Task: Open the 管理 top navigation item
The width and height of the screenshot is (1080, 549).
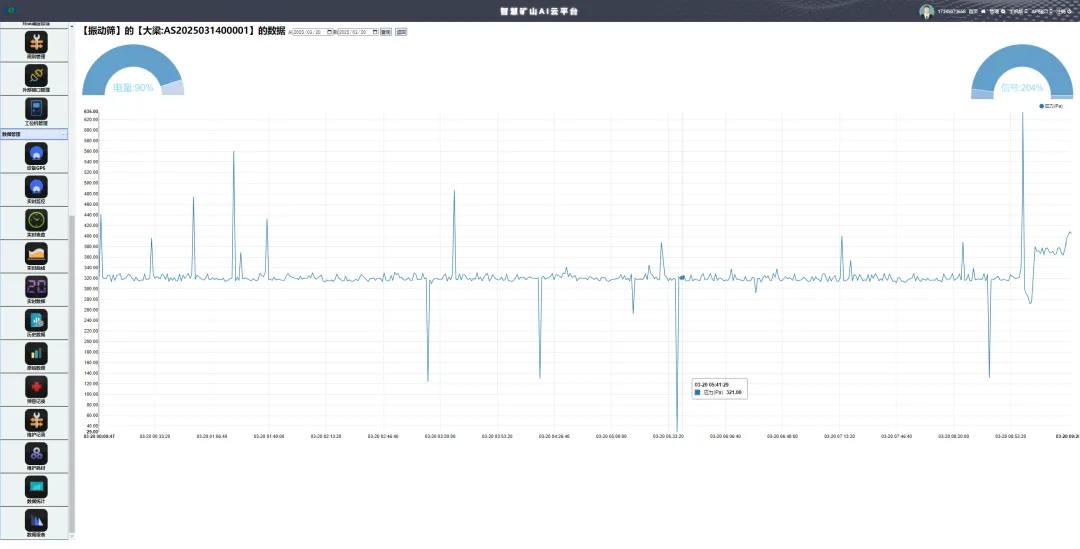Action: (x=994, y=11)
